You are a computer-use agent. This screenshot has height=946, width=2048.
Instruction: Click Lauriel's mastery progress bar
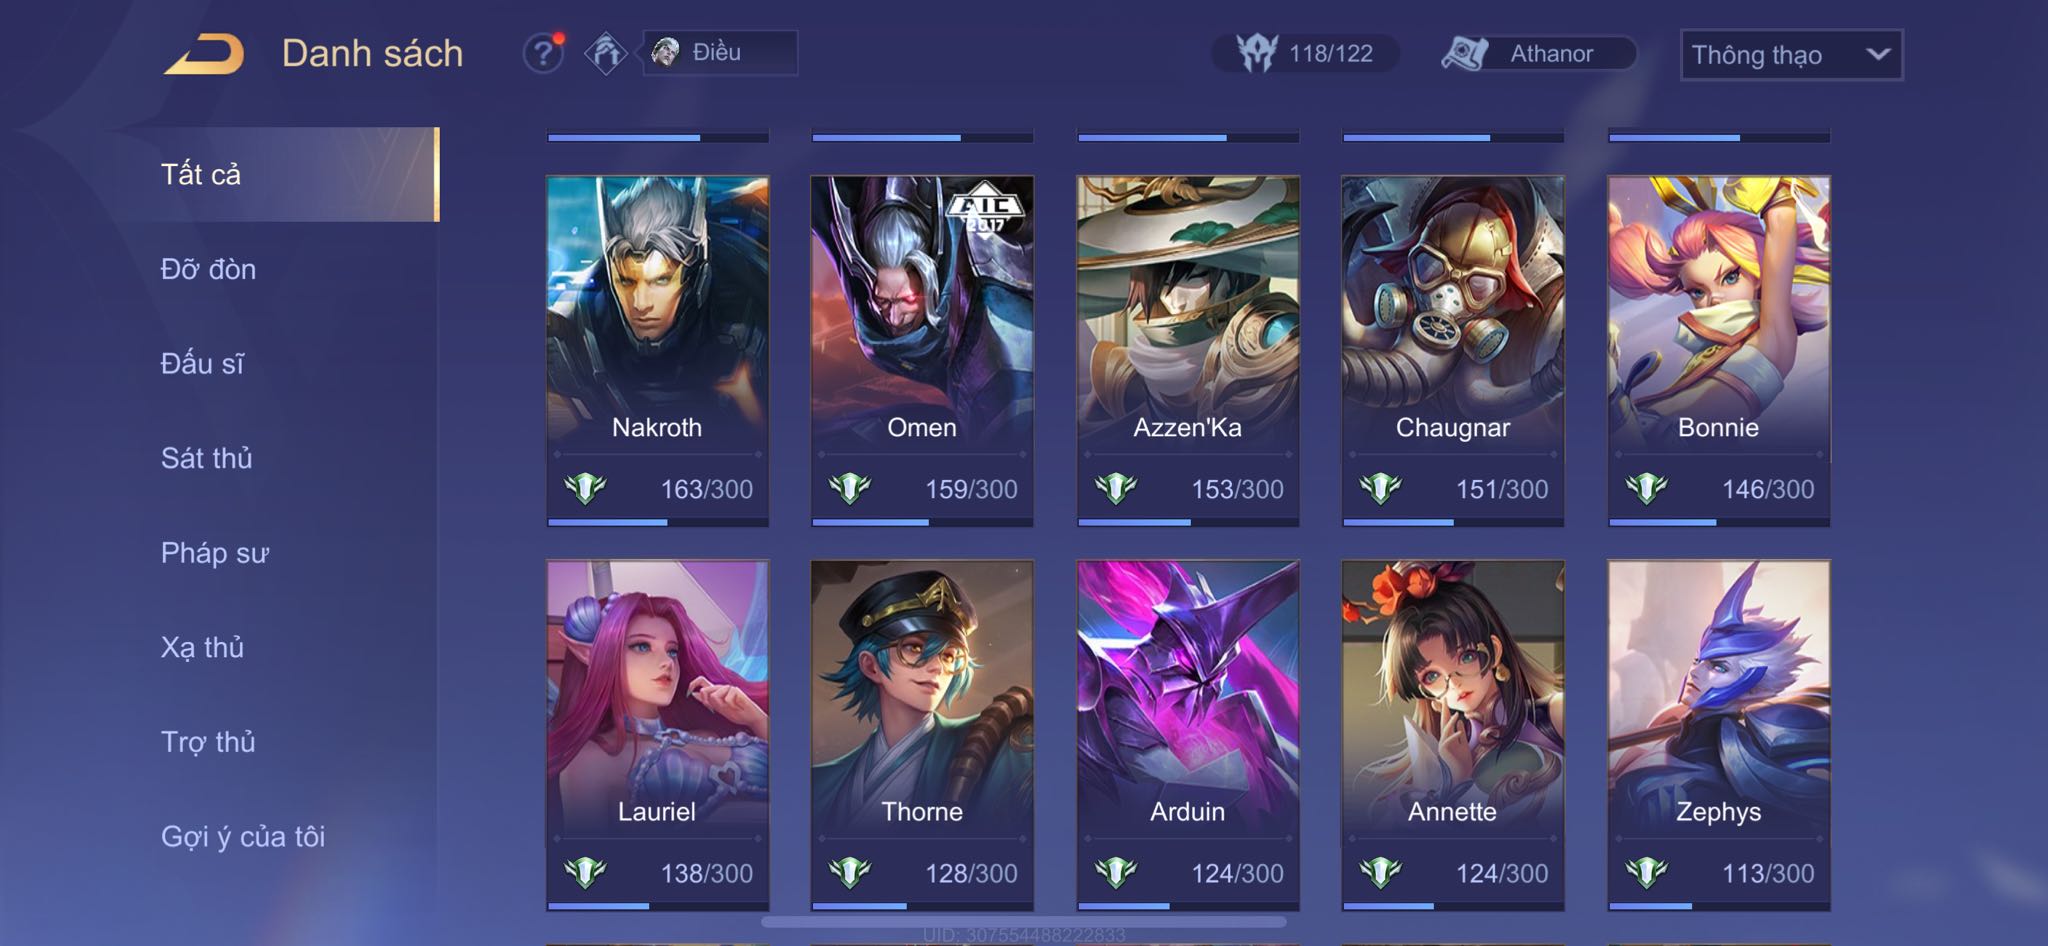coord(657,906)
